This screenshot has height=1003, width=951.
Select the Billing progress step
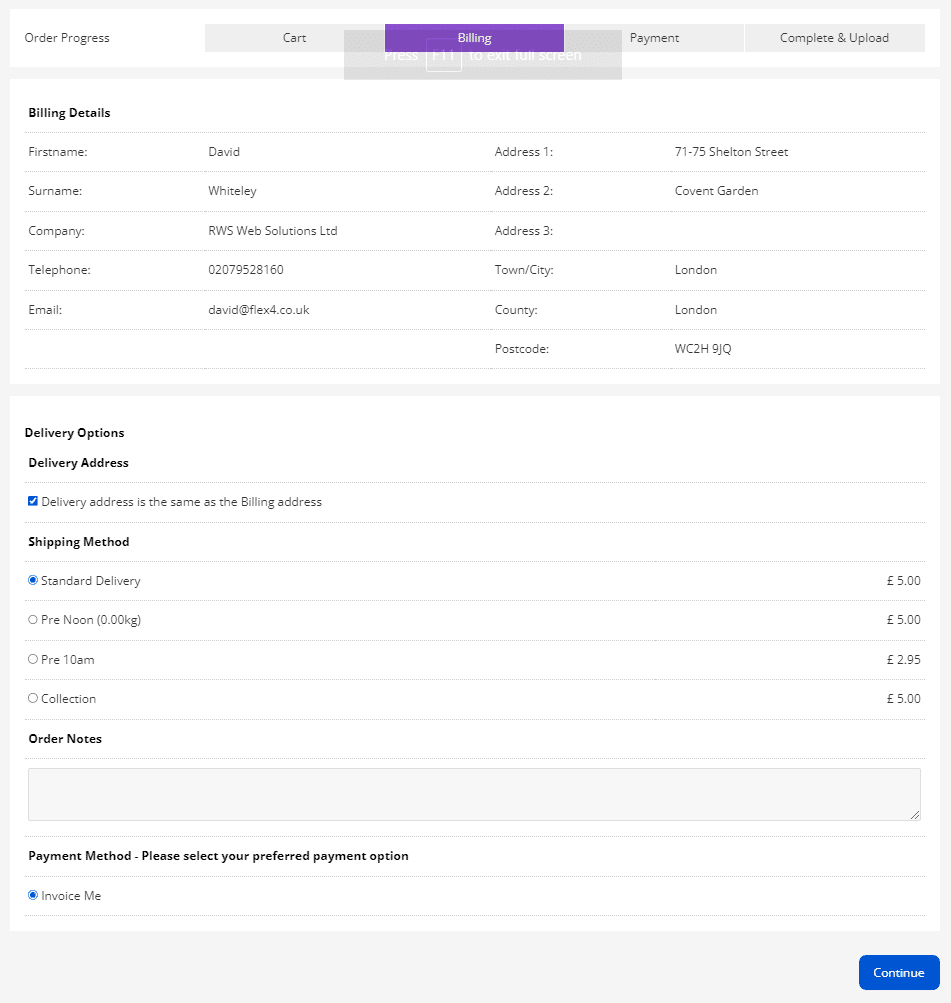(x=475, y=38)
